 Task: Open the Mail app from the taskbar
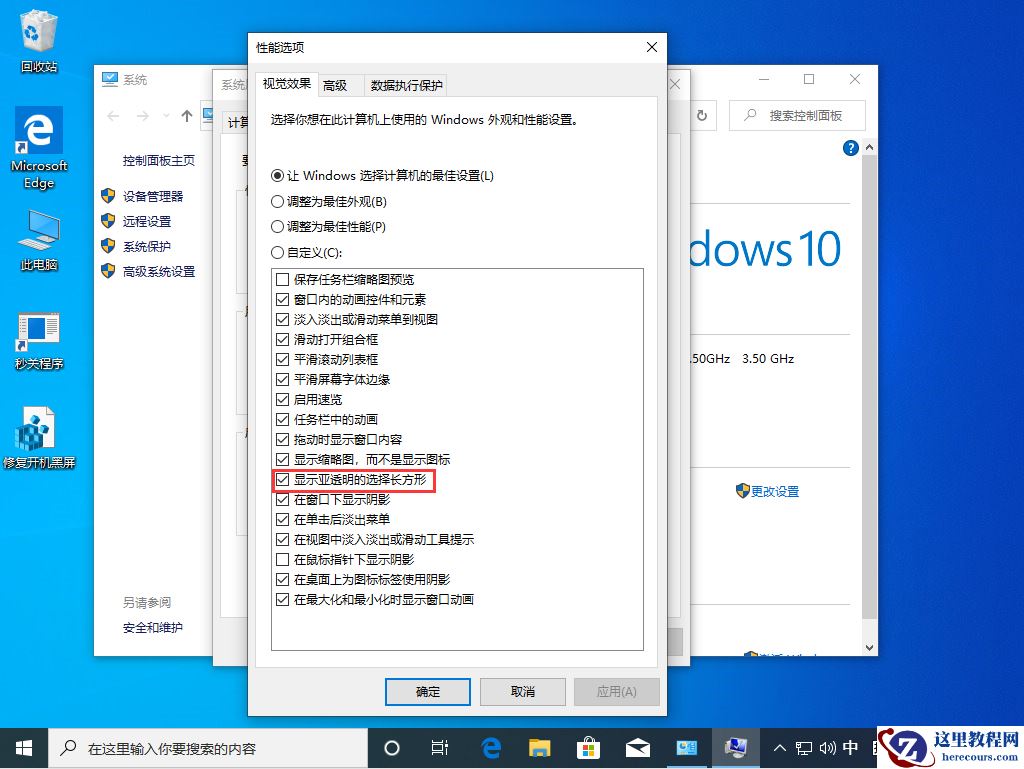(x=638, y=747)
